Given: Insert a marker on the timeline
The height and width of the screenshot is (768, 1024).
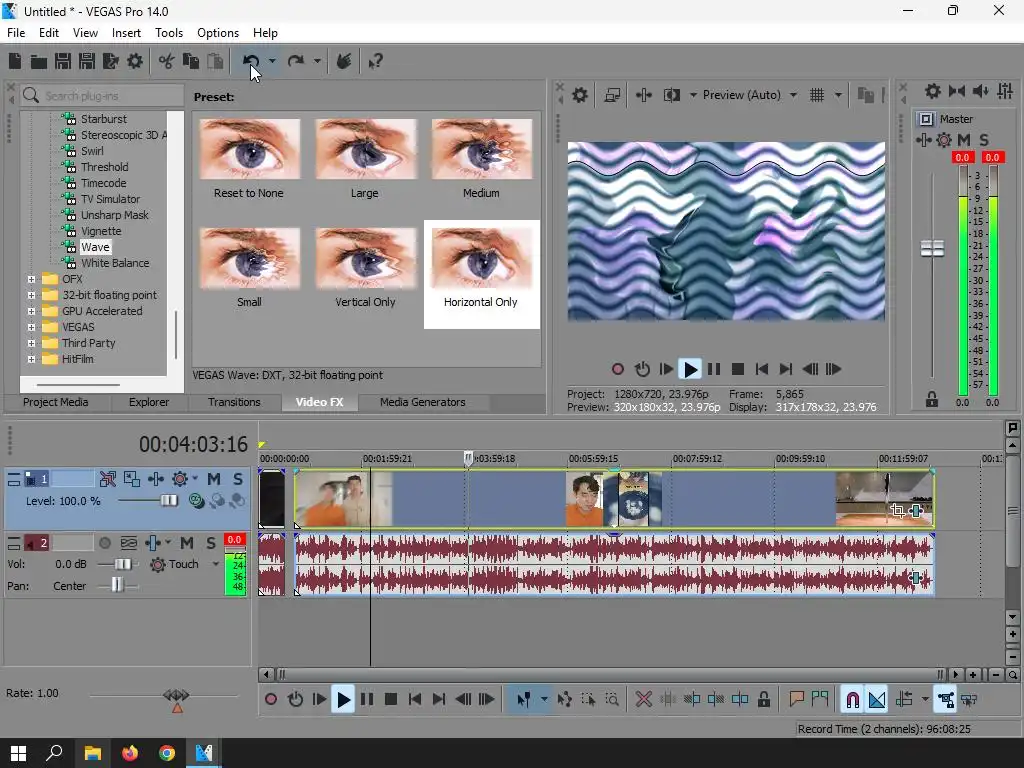Looking at the screenshot, I should coord(796,699).
